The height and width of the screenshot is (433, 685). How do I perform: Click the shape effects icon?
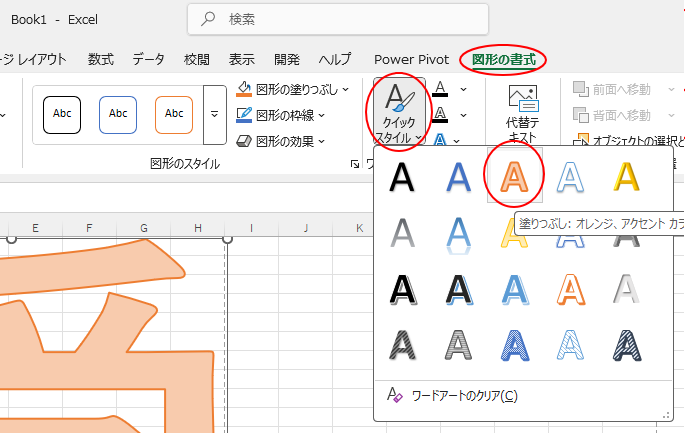point(244,141)
